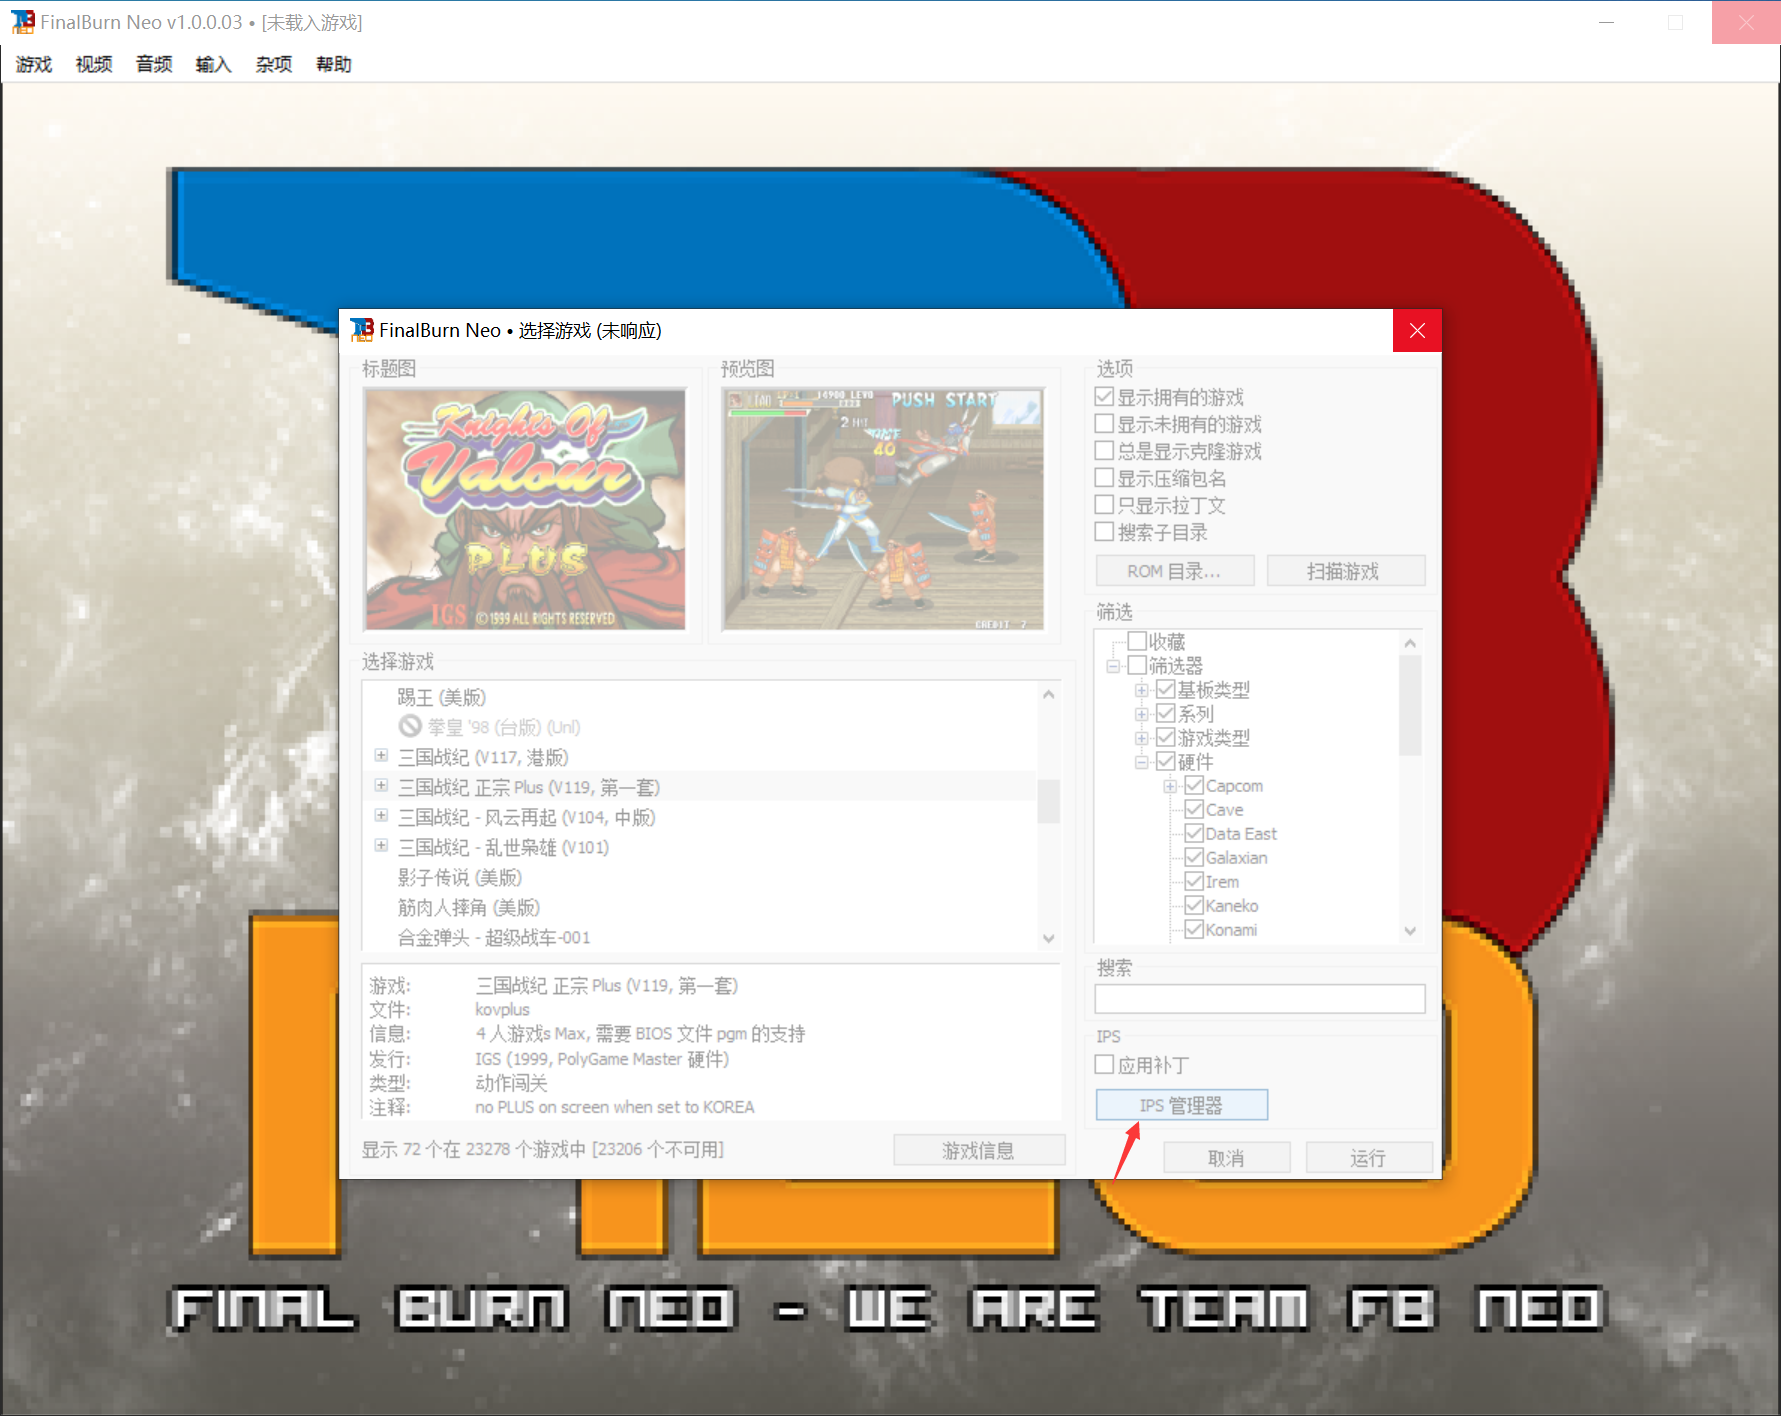The height and width of the screenshot is (1416, 1781).
Task: Uncheck Irem hardware filter
Action: pyautogui.click(x=1193, y=881)
